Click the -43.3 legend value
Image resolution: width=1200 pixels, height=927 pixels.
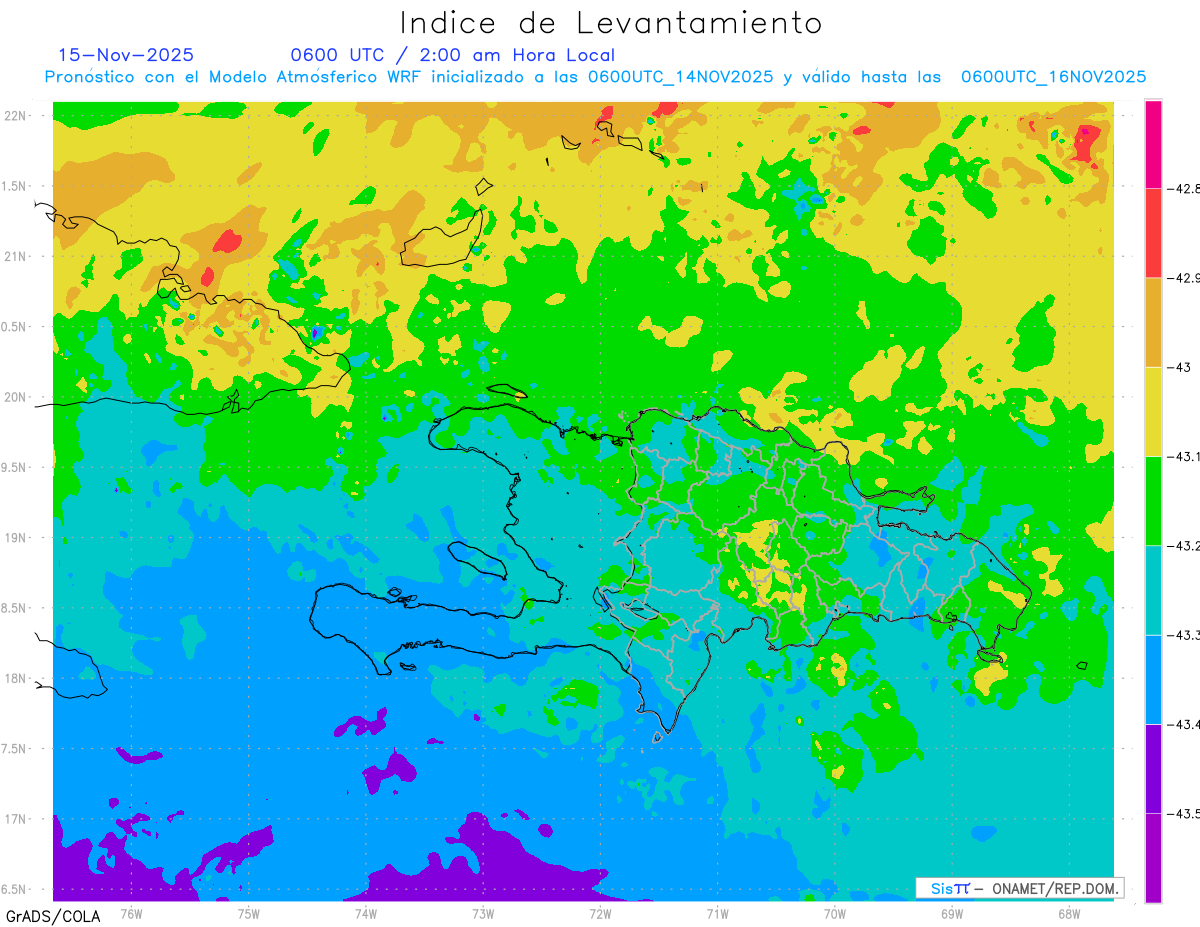1183,635
